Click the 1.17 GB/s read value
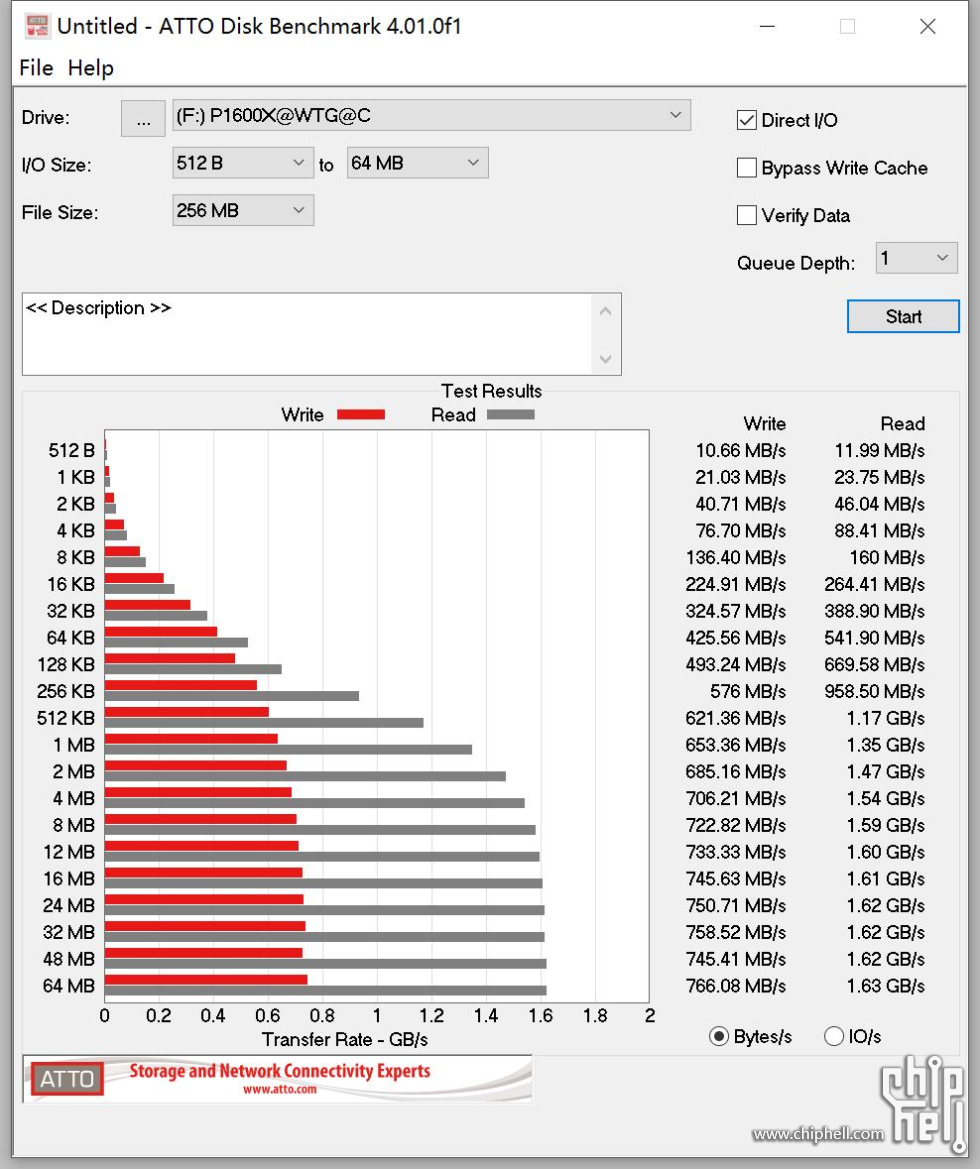The height and width of the screenshot is (1169, 980). 885,718
